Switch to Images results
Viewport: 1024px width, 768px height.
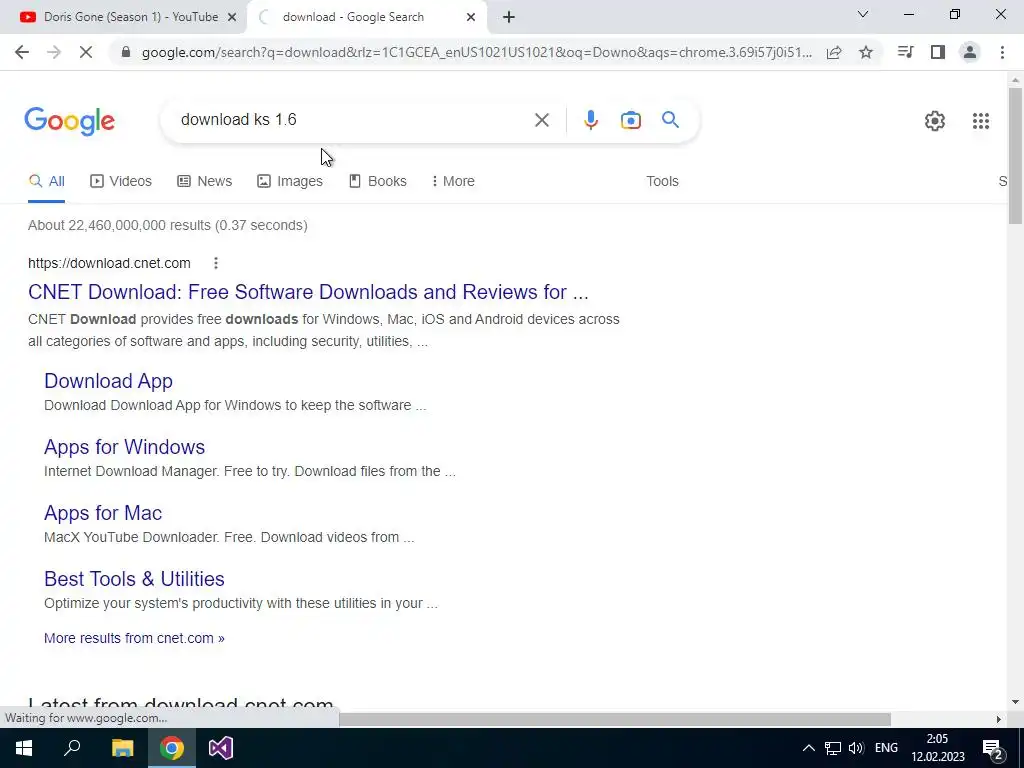tap(290, 182)
